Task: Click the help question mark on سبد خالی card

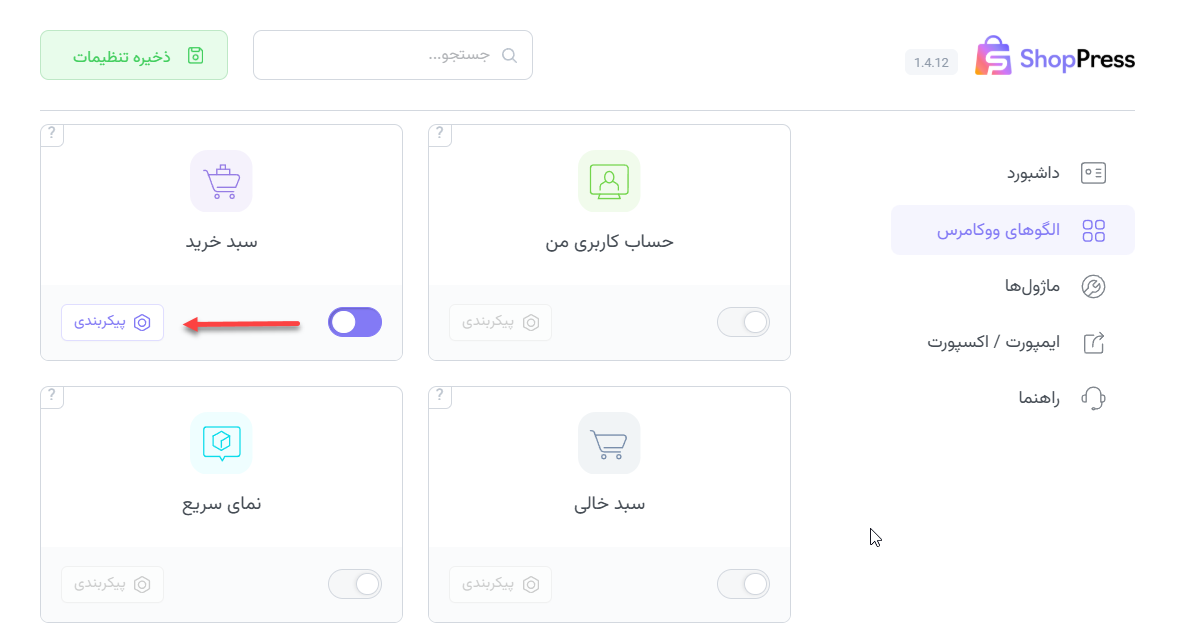Action: [440, 397]
